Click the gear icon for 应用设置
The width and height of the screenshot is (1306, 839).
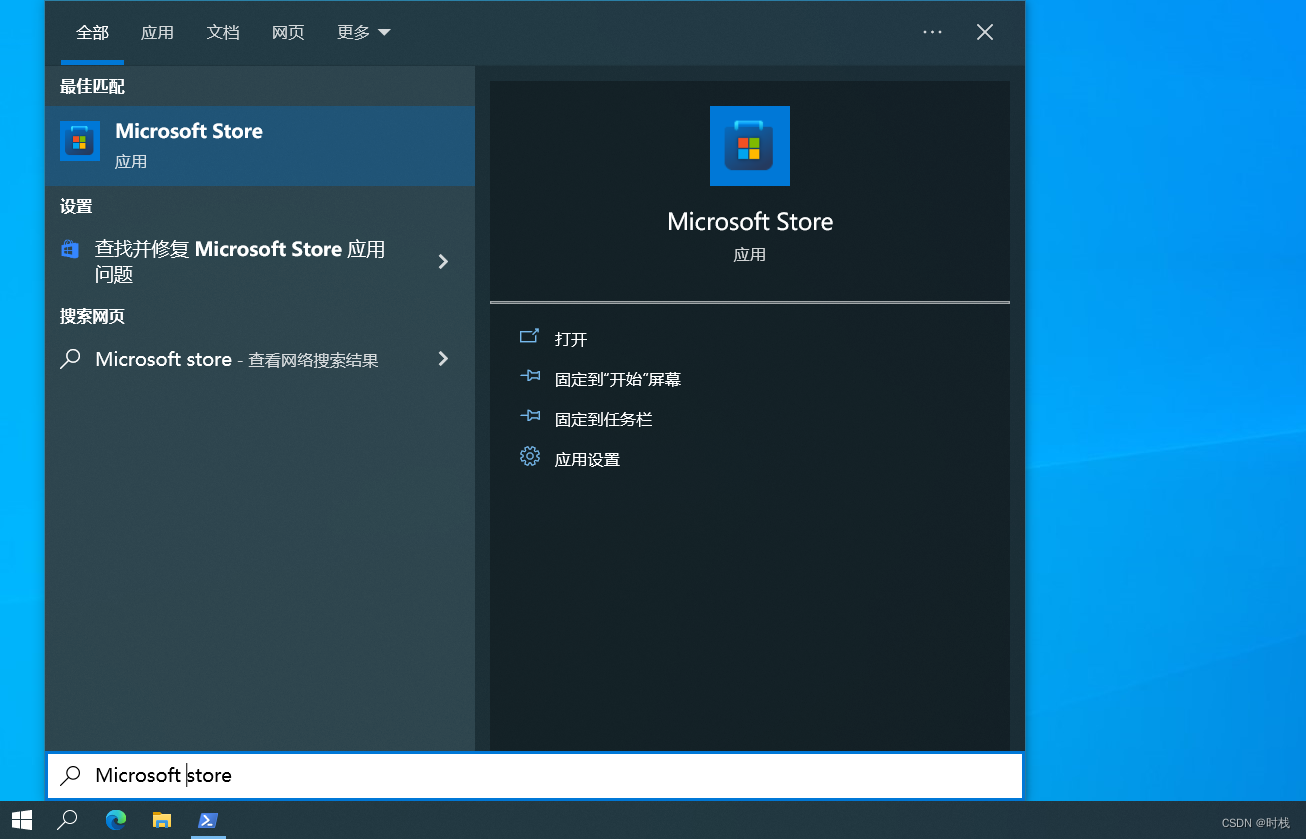(x=530, y=457)
